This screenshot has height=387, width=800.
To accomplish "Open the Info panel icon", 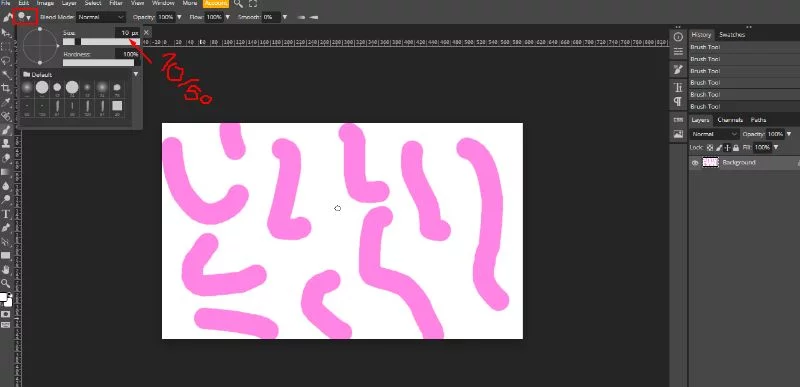I will pos(678,37).
